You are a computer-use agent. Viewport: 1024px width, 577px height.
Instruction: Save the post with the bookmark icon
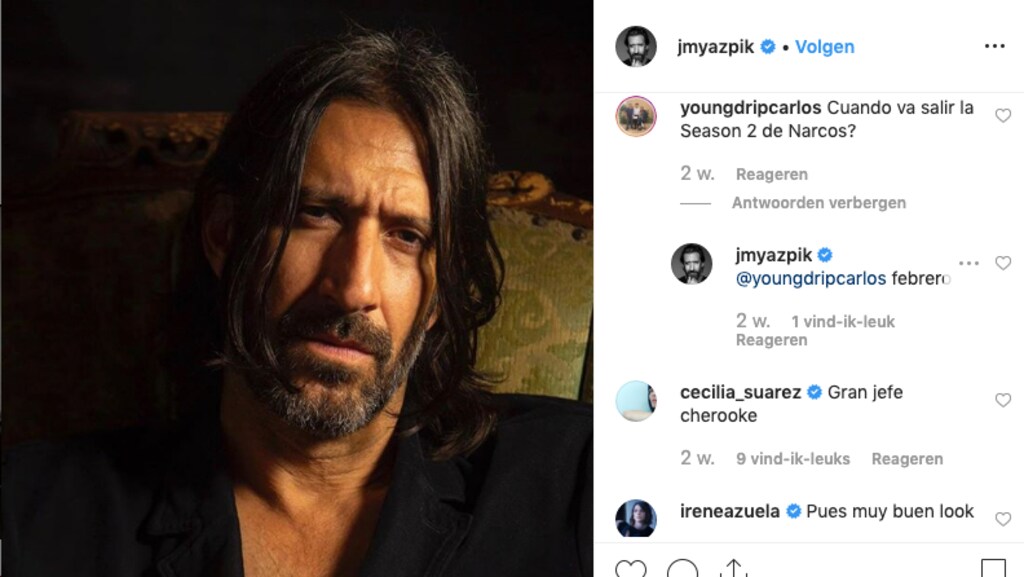point(992,570)
